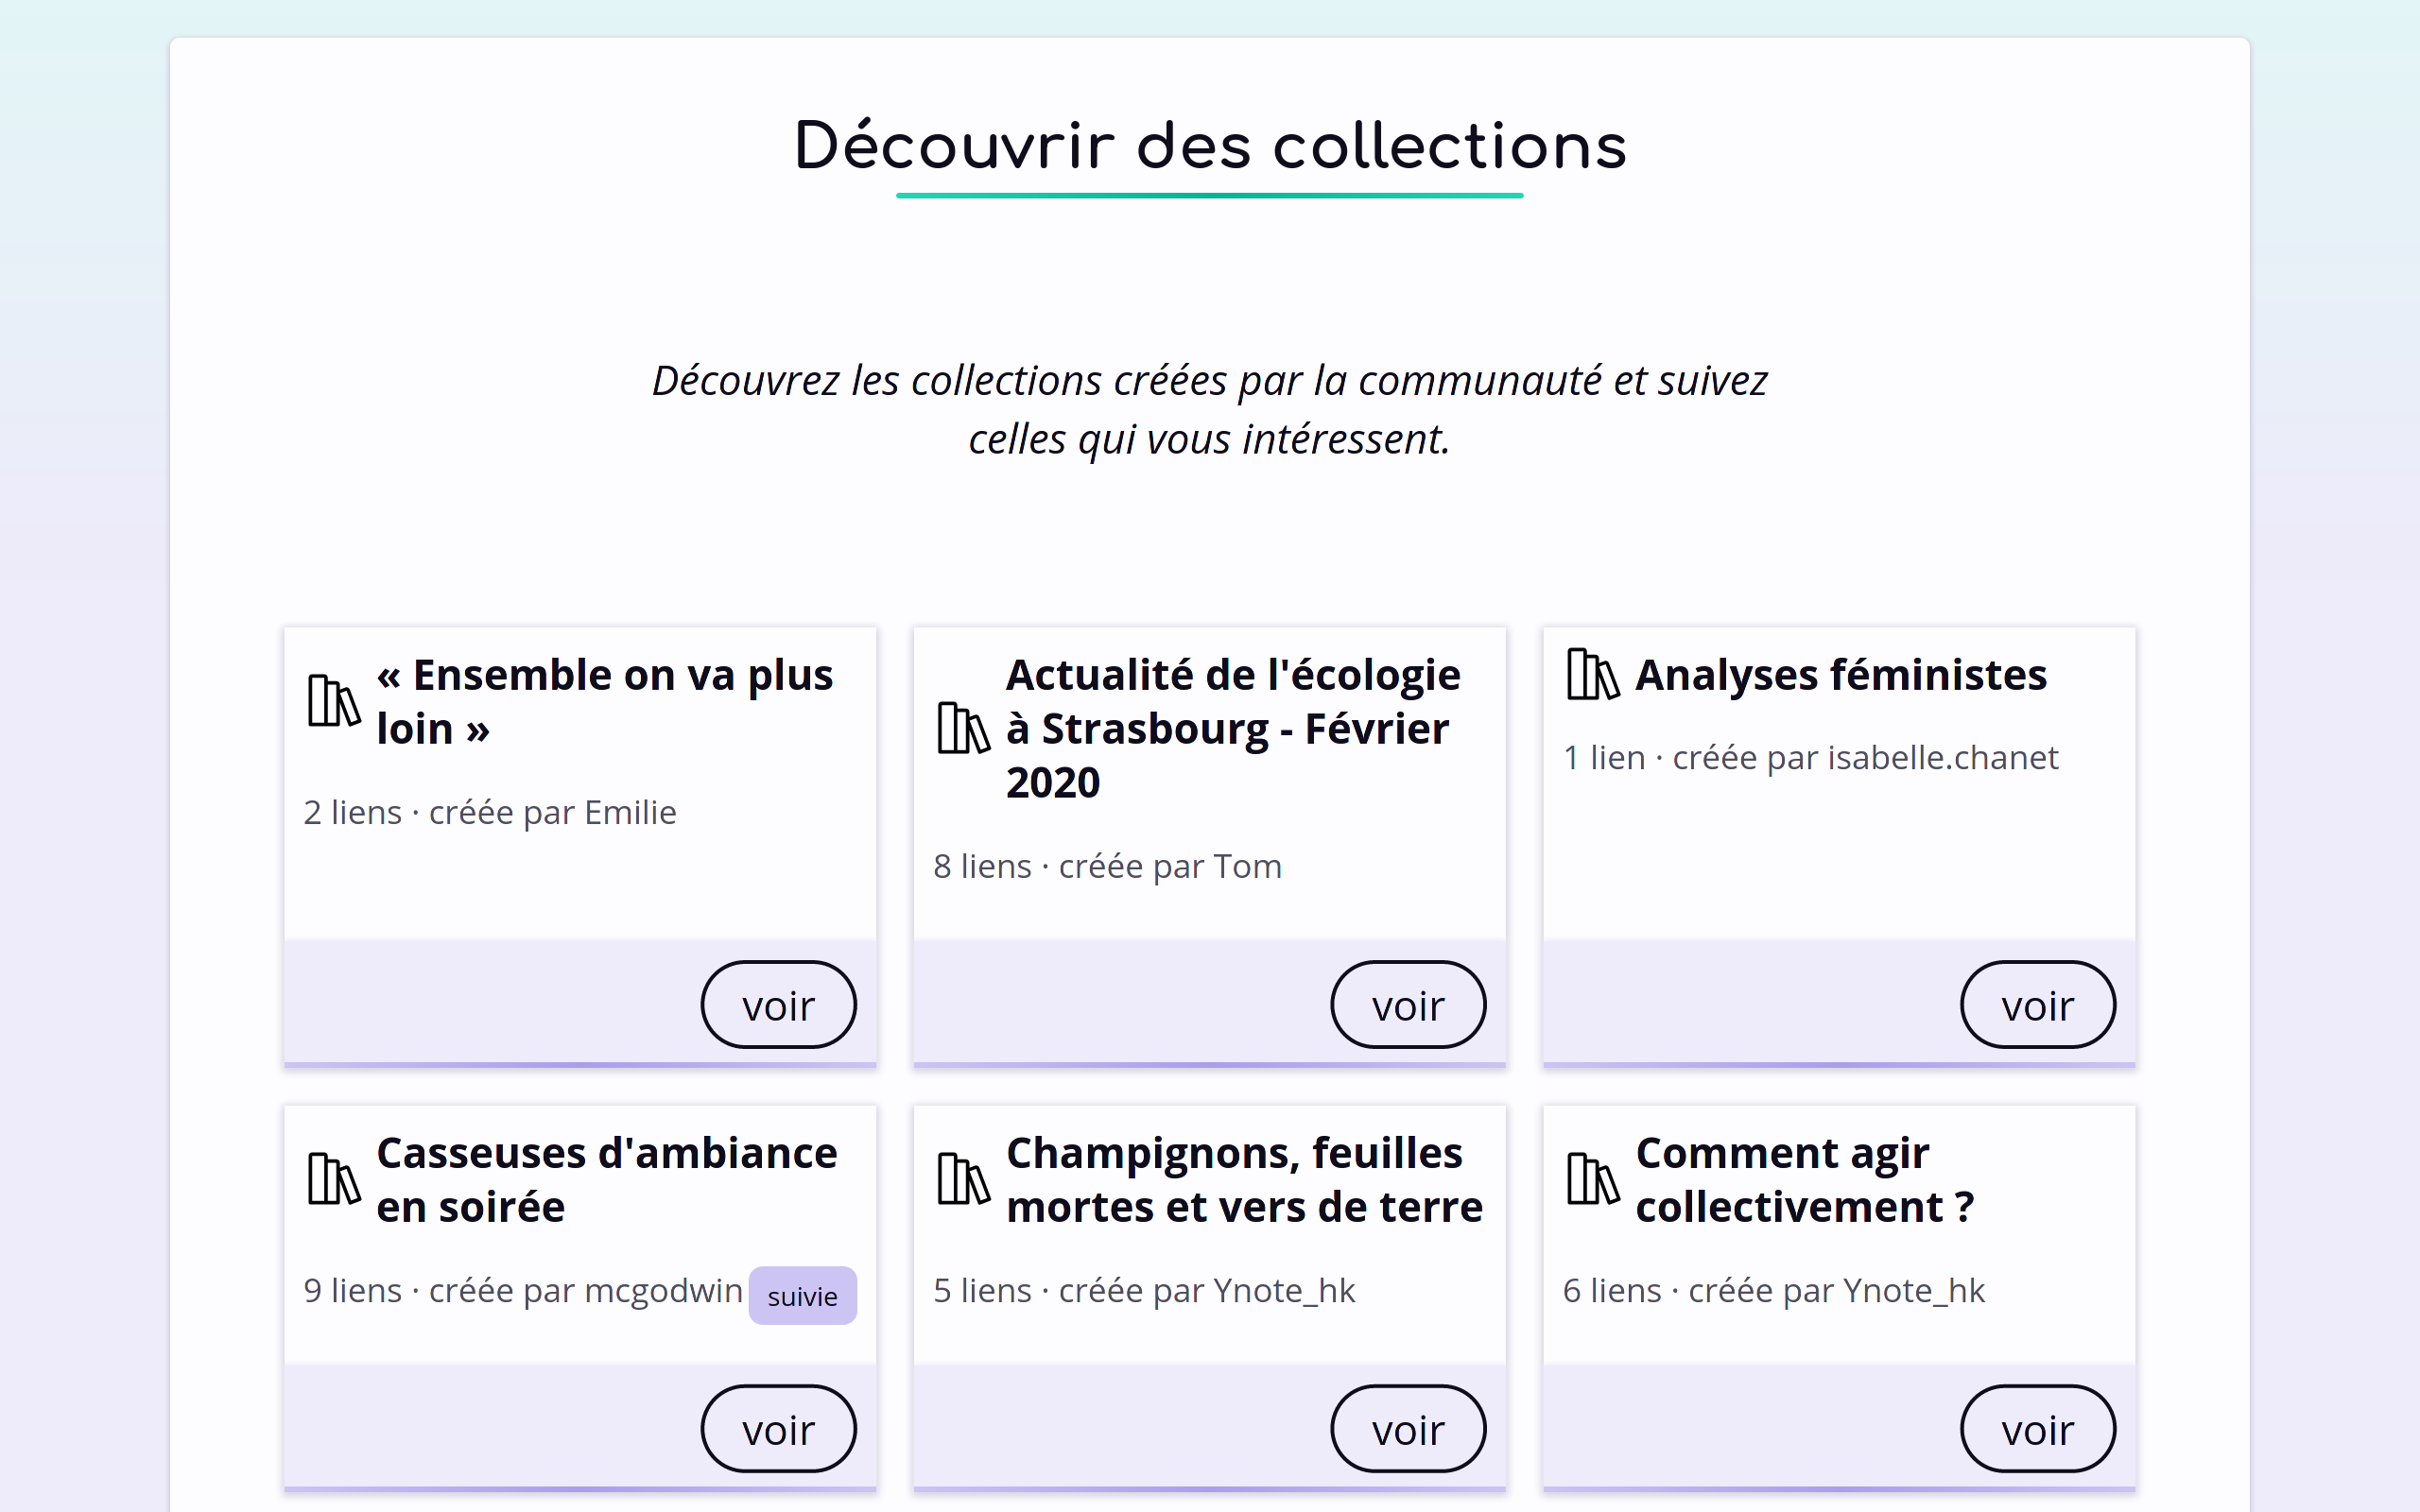Click the bookshelf icon on Champignons, feuilles mortes
2420x1512 pixels.
coord(962,1180)
